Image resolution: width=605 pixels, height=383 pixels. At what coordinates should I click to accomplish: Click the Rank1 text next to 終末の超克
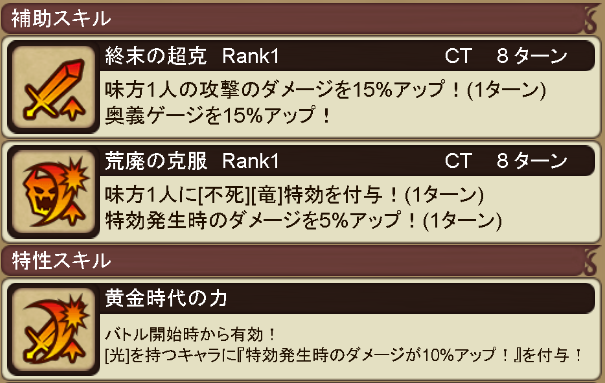click(x=250, y=56)
